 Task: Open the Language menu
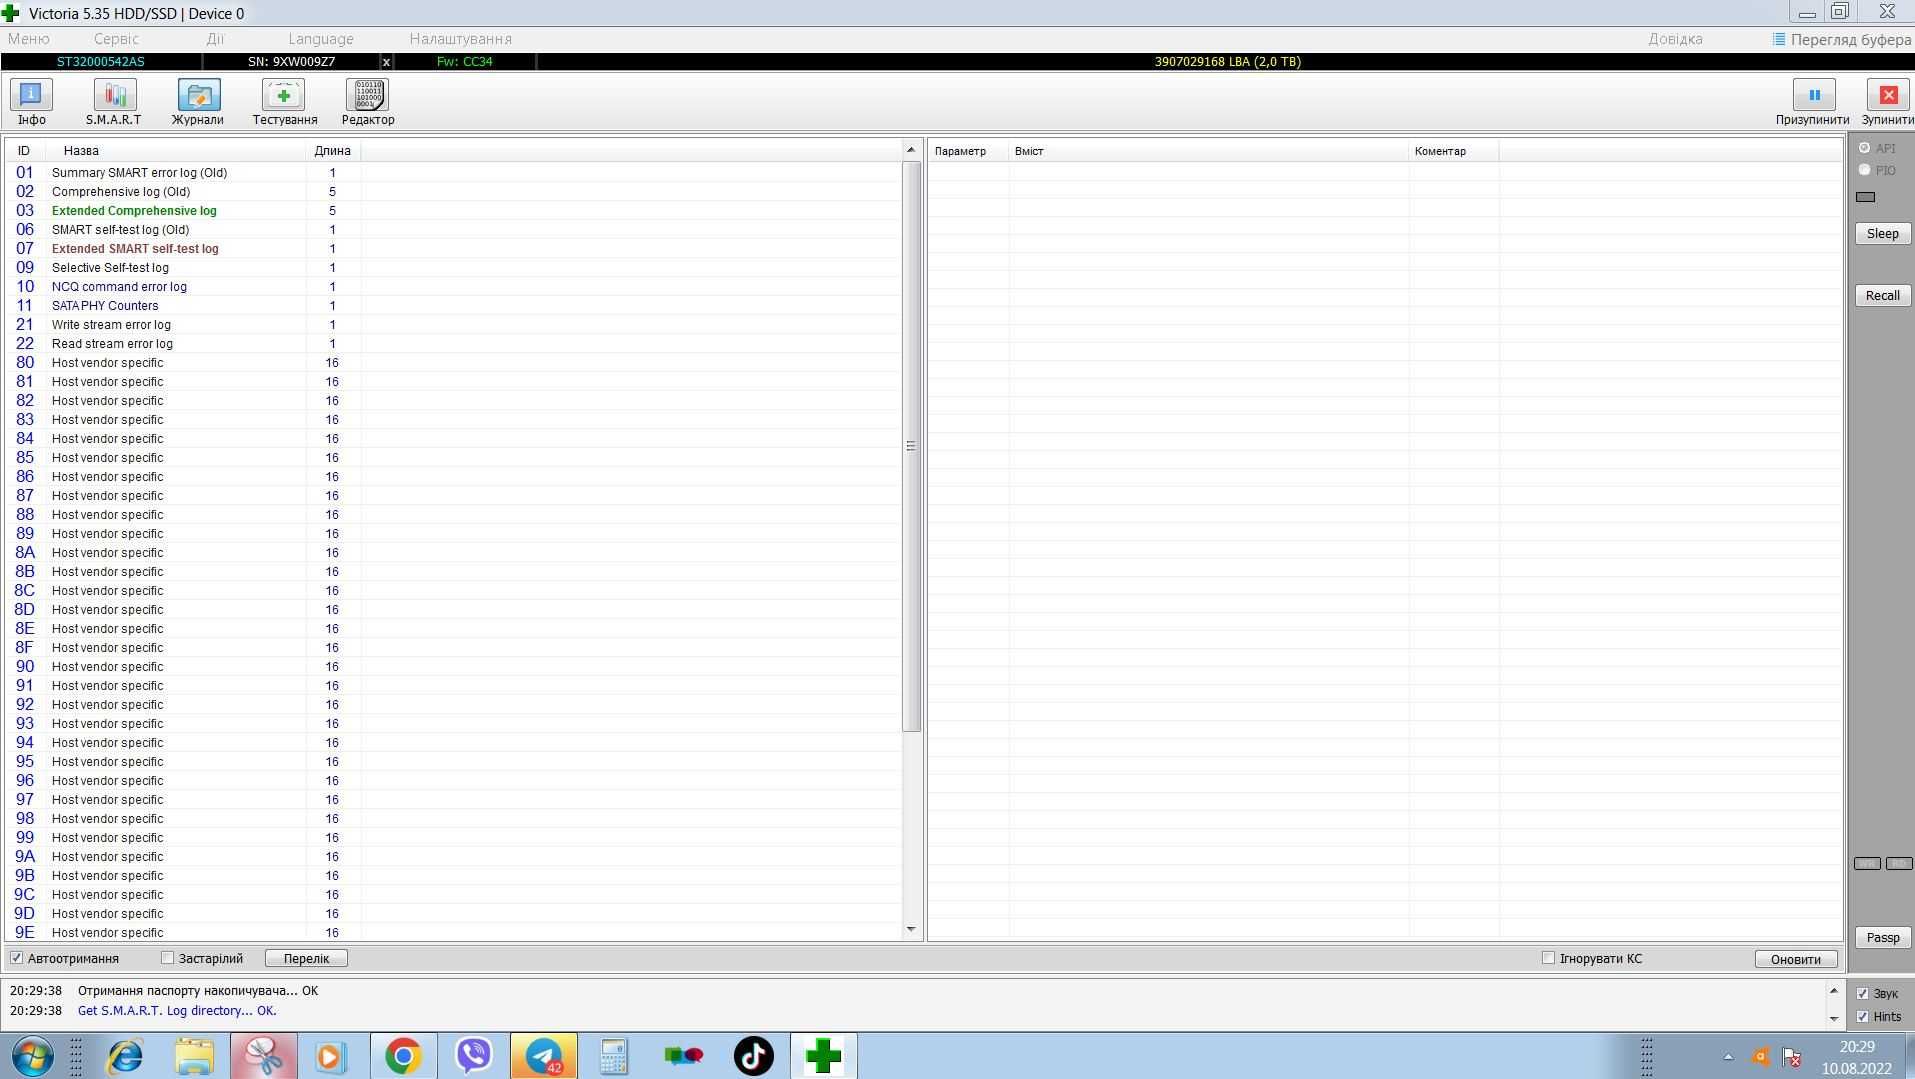point(321,39)
